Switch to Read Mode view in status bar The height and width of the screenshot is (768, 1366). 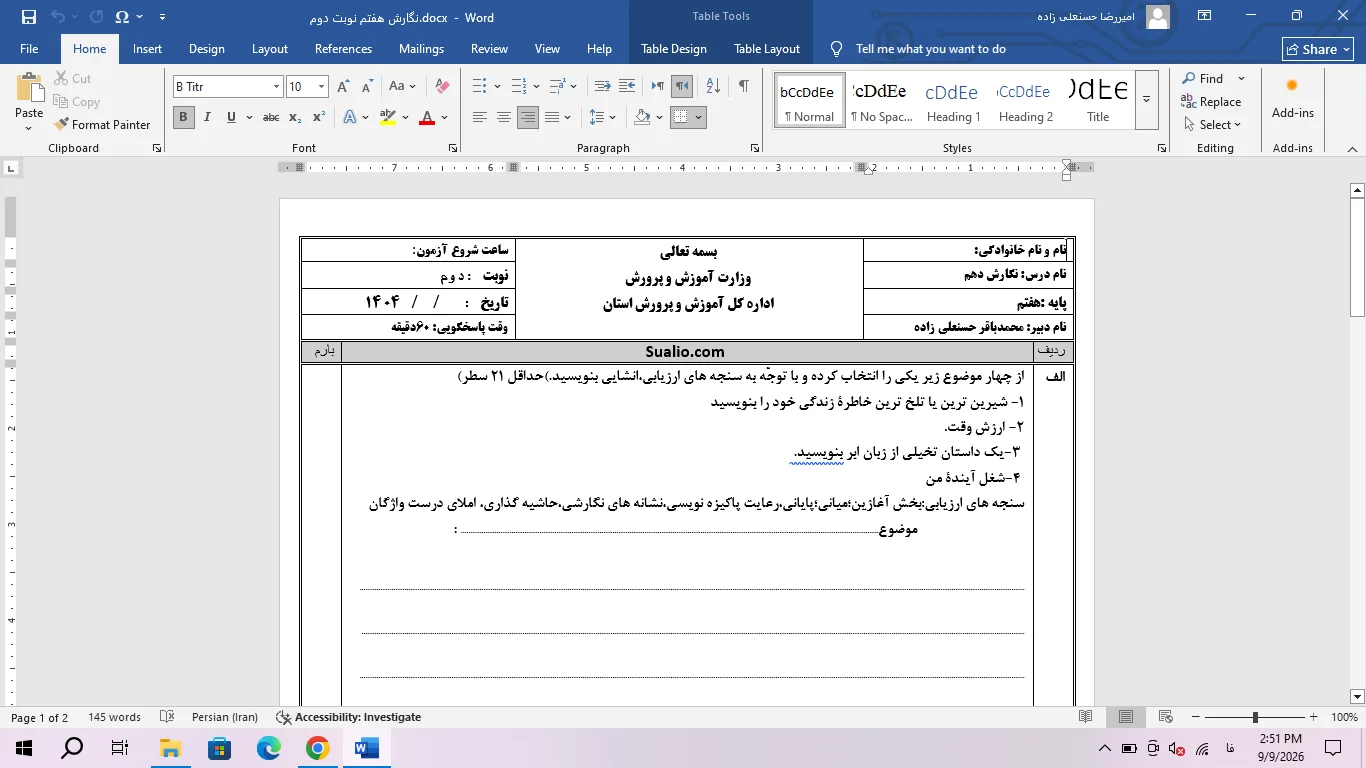pos(1086,717)
